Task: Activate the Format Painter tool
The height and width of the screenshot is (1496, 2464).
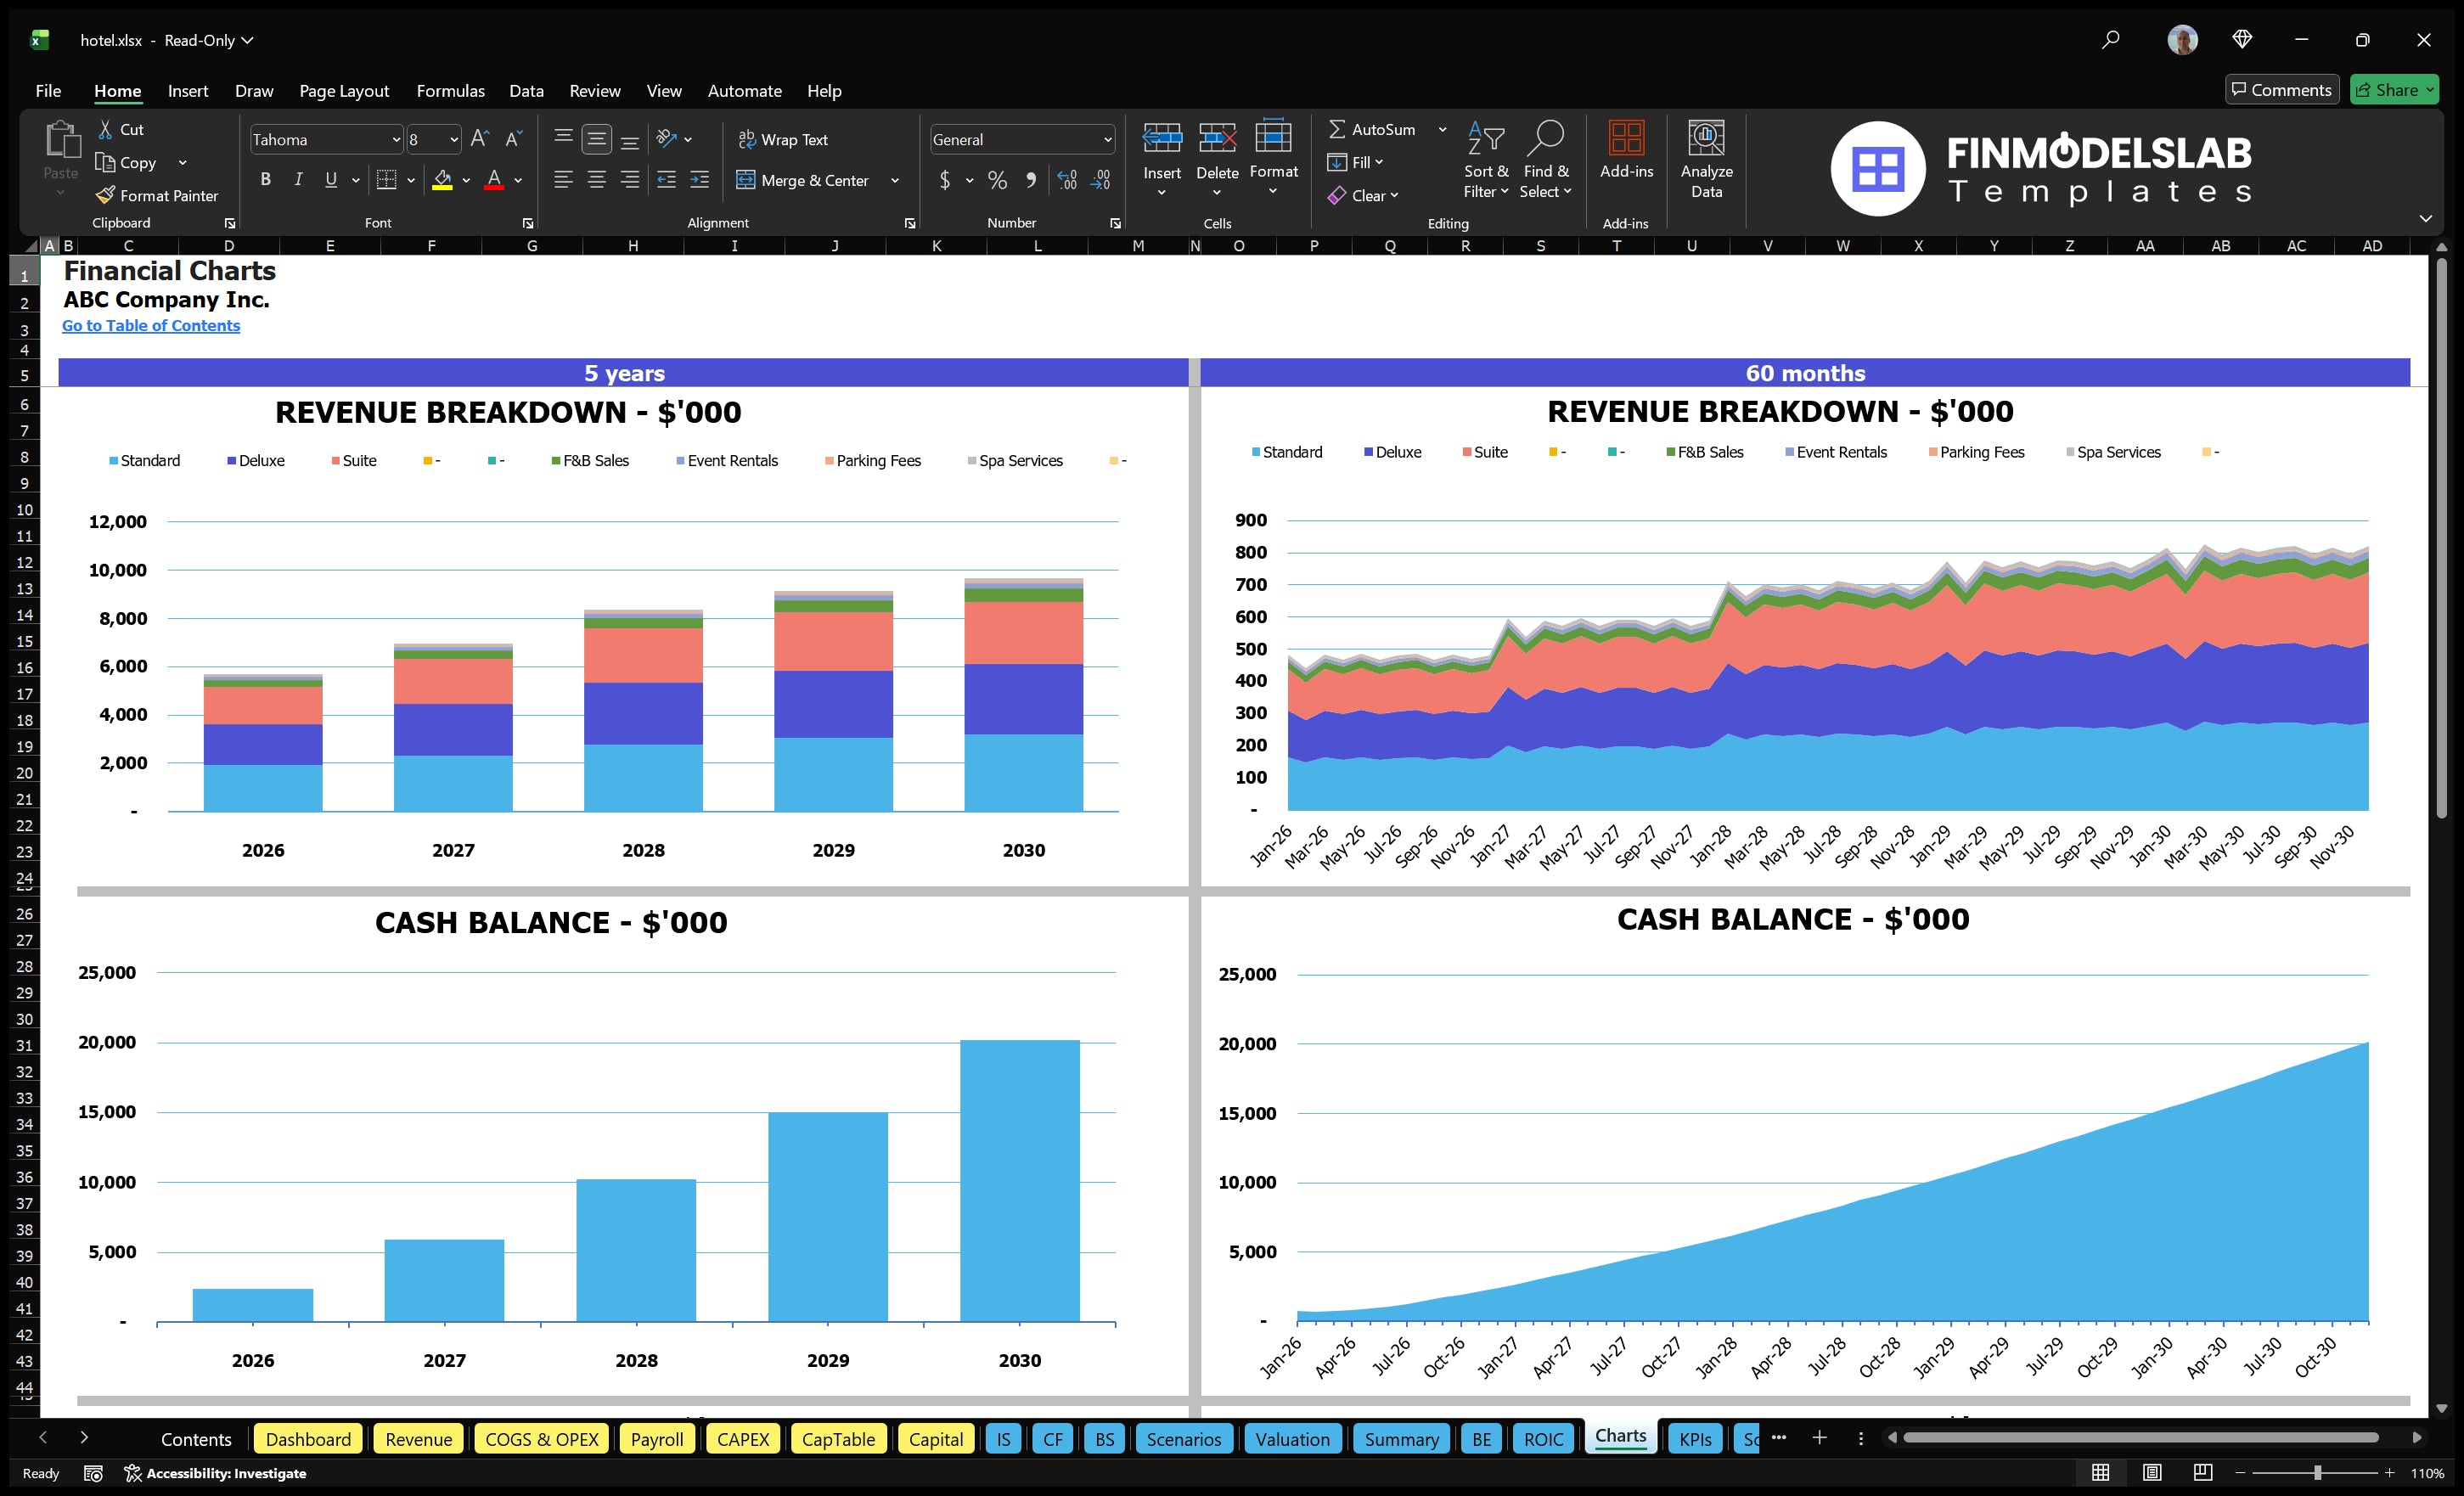Action: [157, 195]
